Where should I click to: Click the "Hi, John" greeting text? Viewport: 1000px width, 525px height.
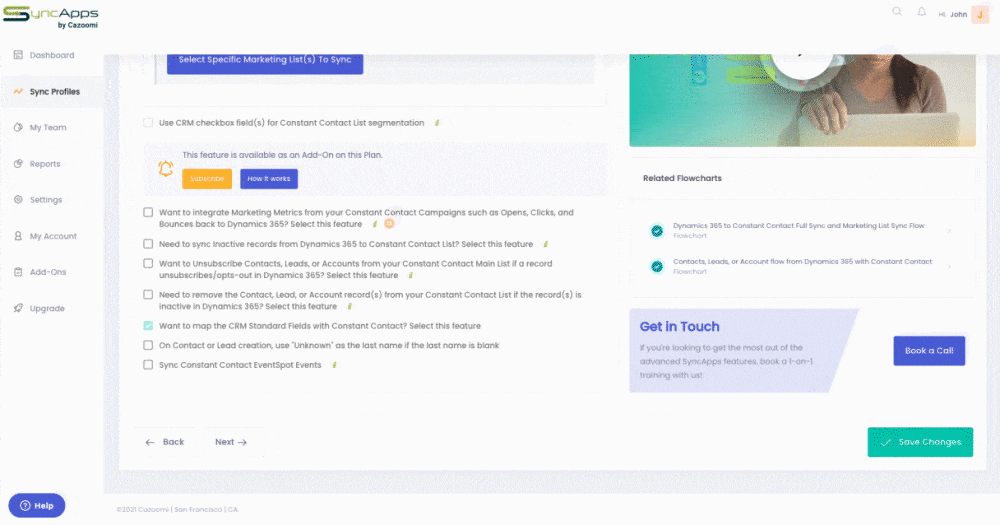click(x=952, y=14)
